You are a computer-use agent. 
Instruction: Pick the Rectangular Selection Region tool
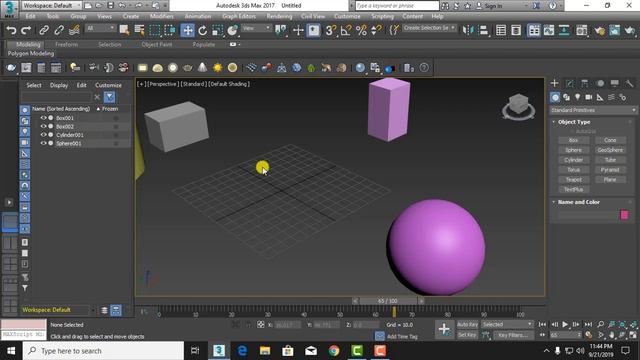(x=155, y=30)
